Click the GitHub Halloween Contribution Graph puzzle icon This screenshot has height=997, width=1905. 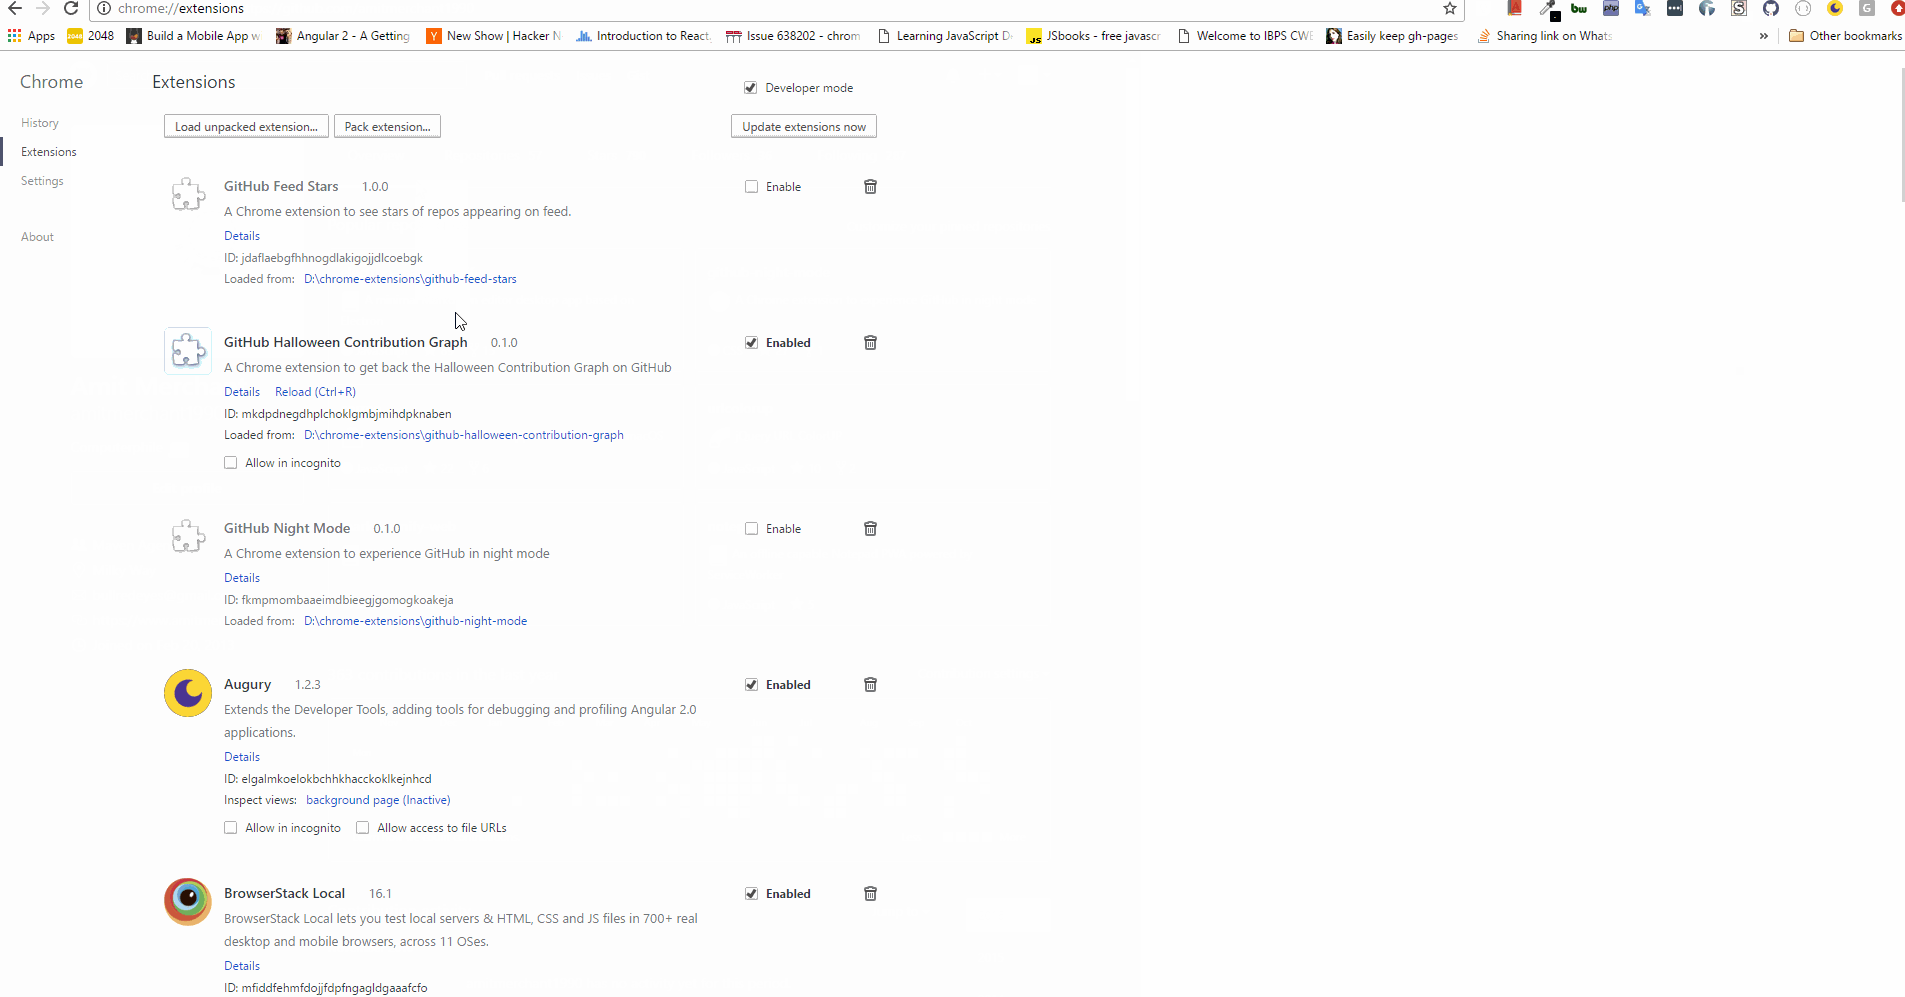click(x=188, y=351)
